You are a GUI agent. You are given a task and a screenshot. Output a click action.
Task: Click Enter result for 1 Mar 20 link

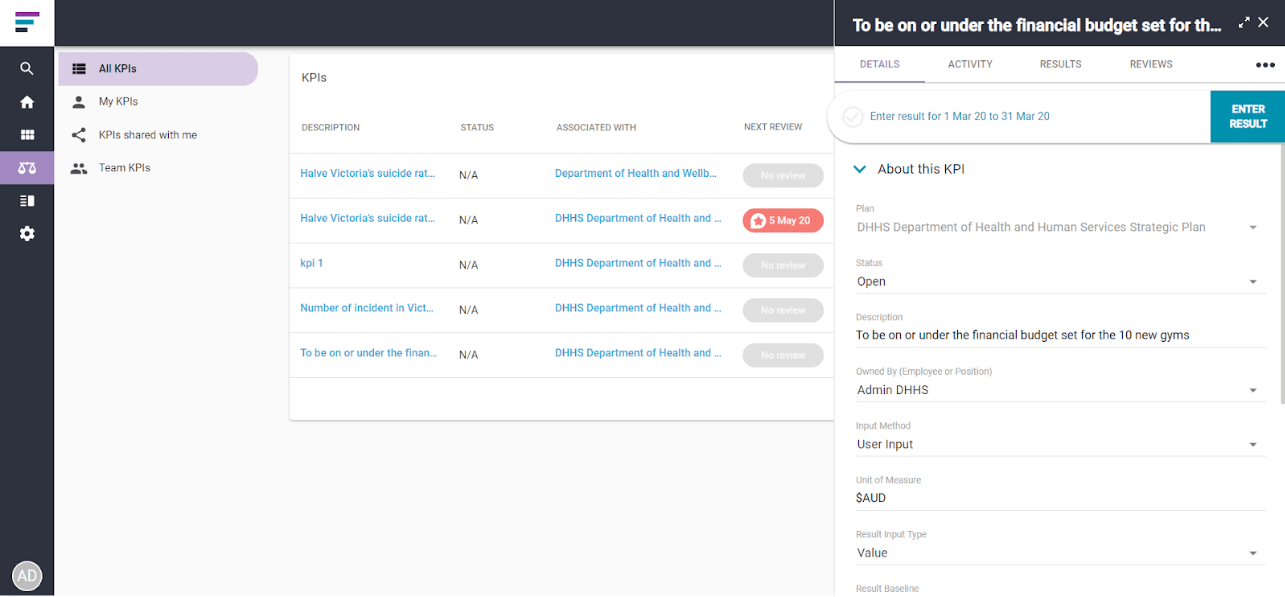[x=960, y=117]
